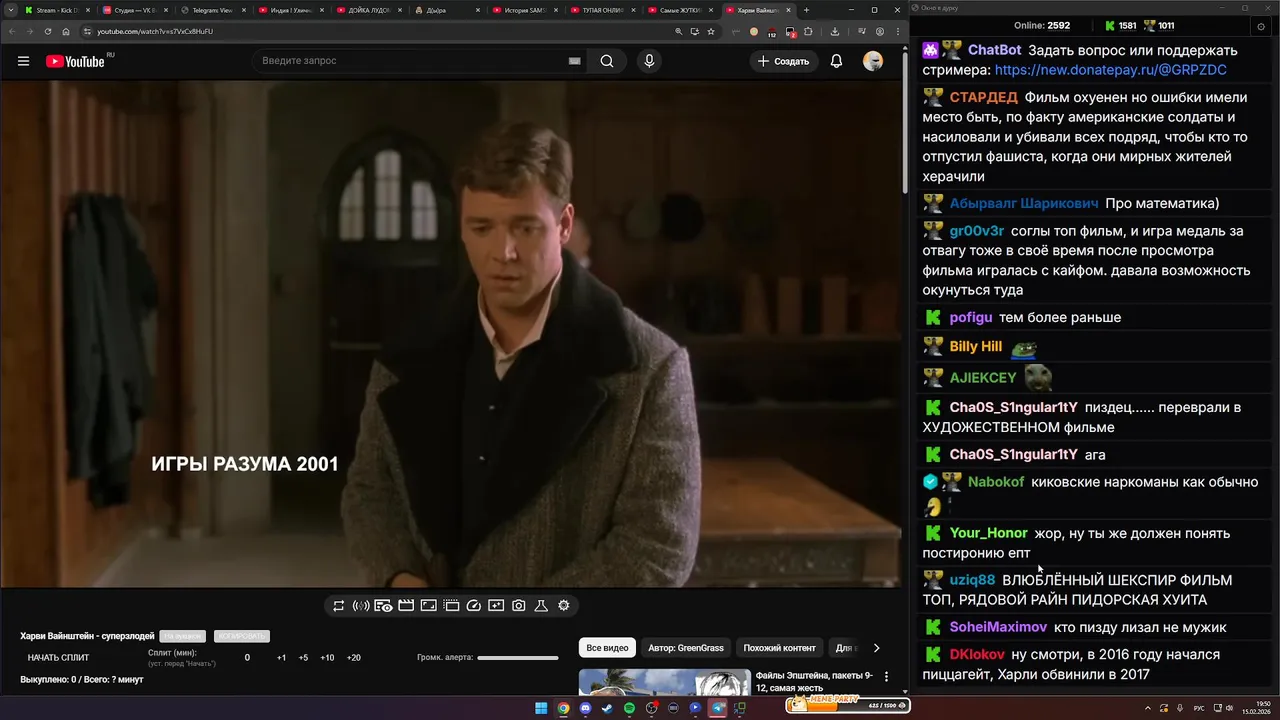Click the КОПИРОВАТЬ button

[240, 636]
